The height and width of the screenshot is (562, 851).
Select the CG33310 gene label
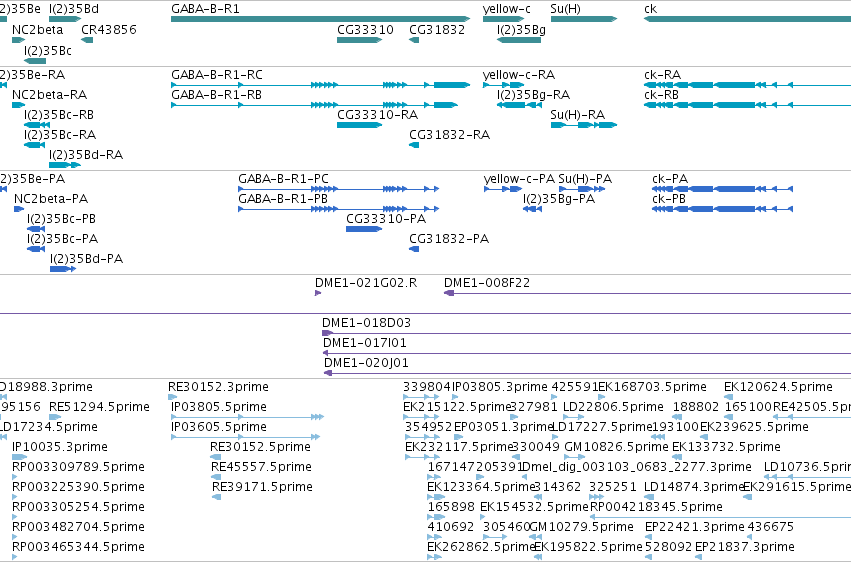365,30
